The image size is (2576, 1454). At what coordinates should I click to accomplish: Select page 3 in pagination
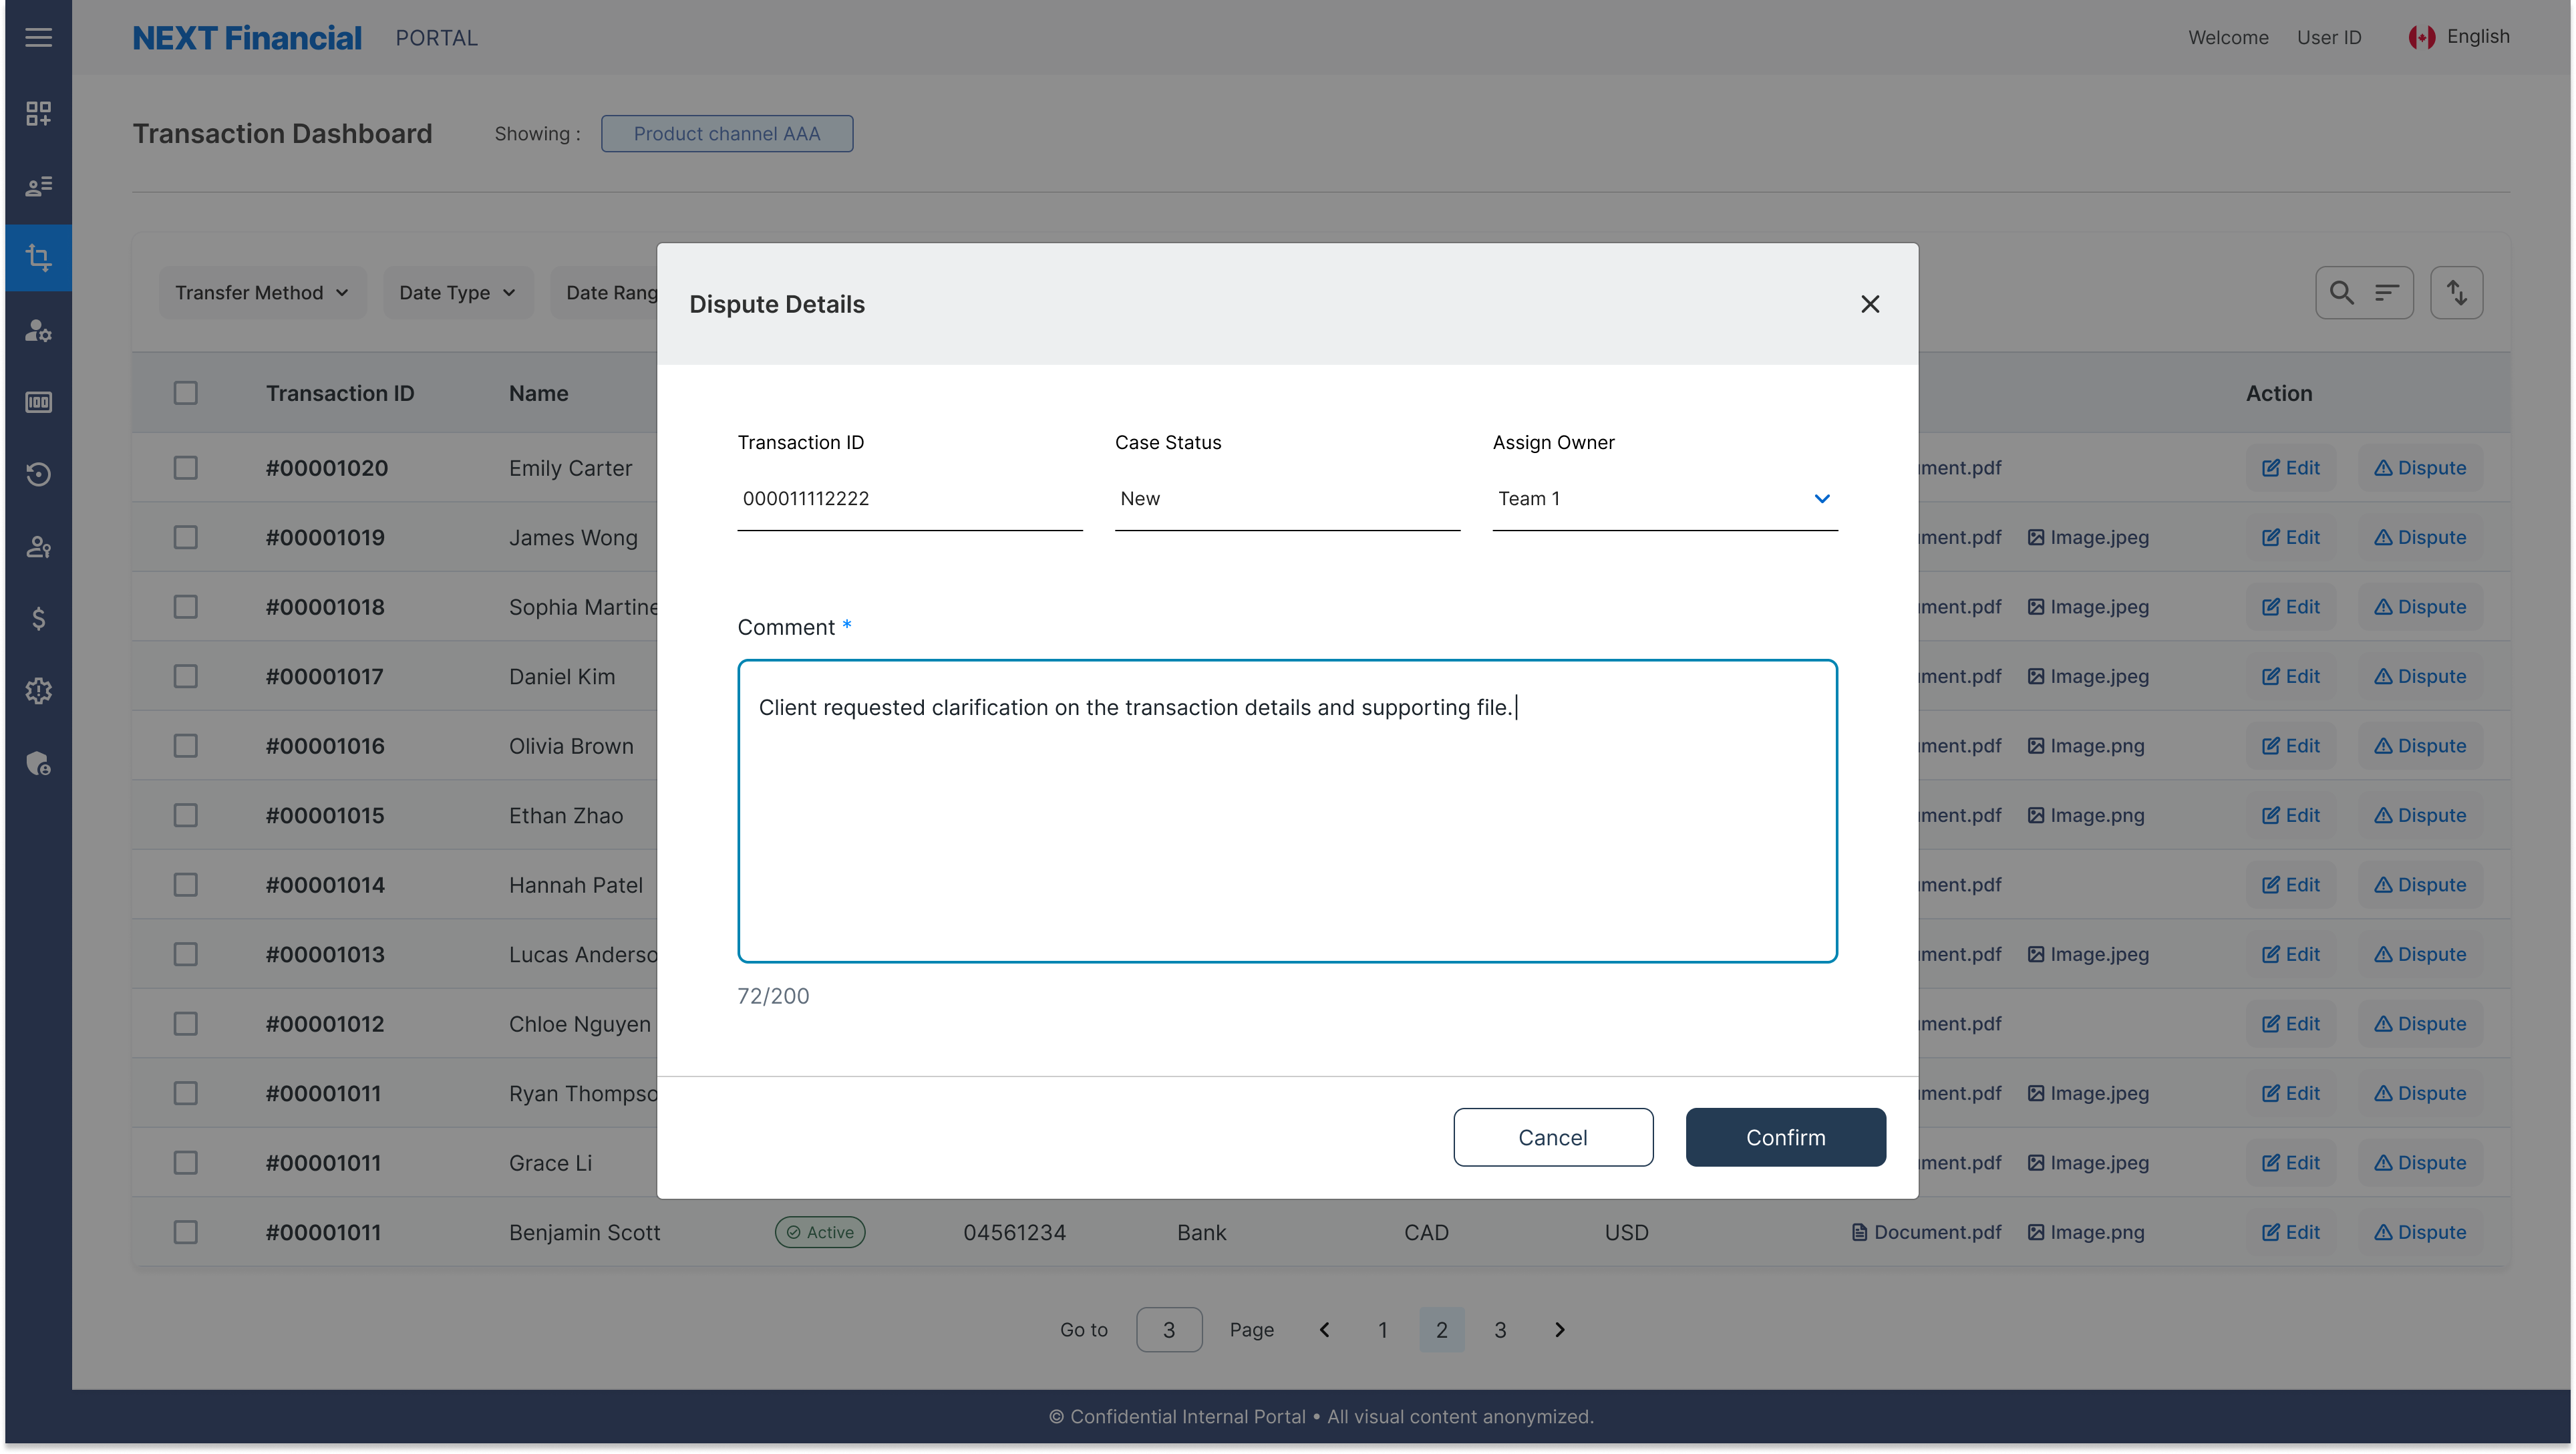pyautogui.click(x=1500, y=1330)
